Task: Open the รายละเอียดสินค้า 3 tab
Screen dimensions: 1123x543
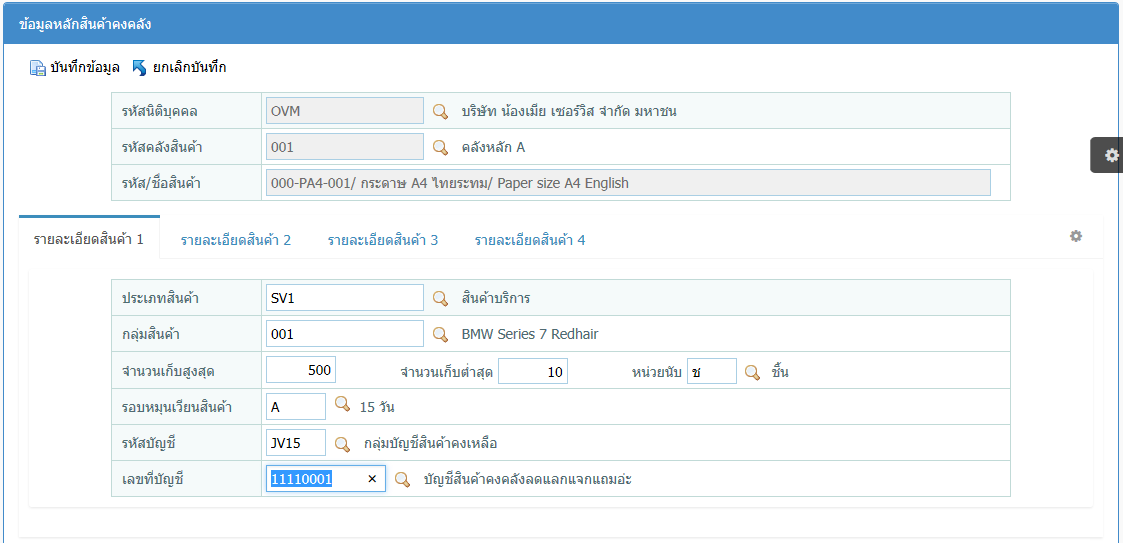Action: (383, 240)
